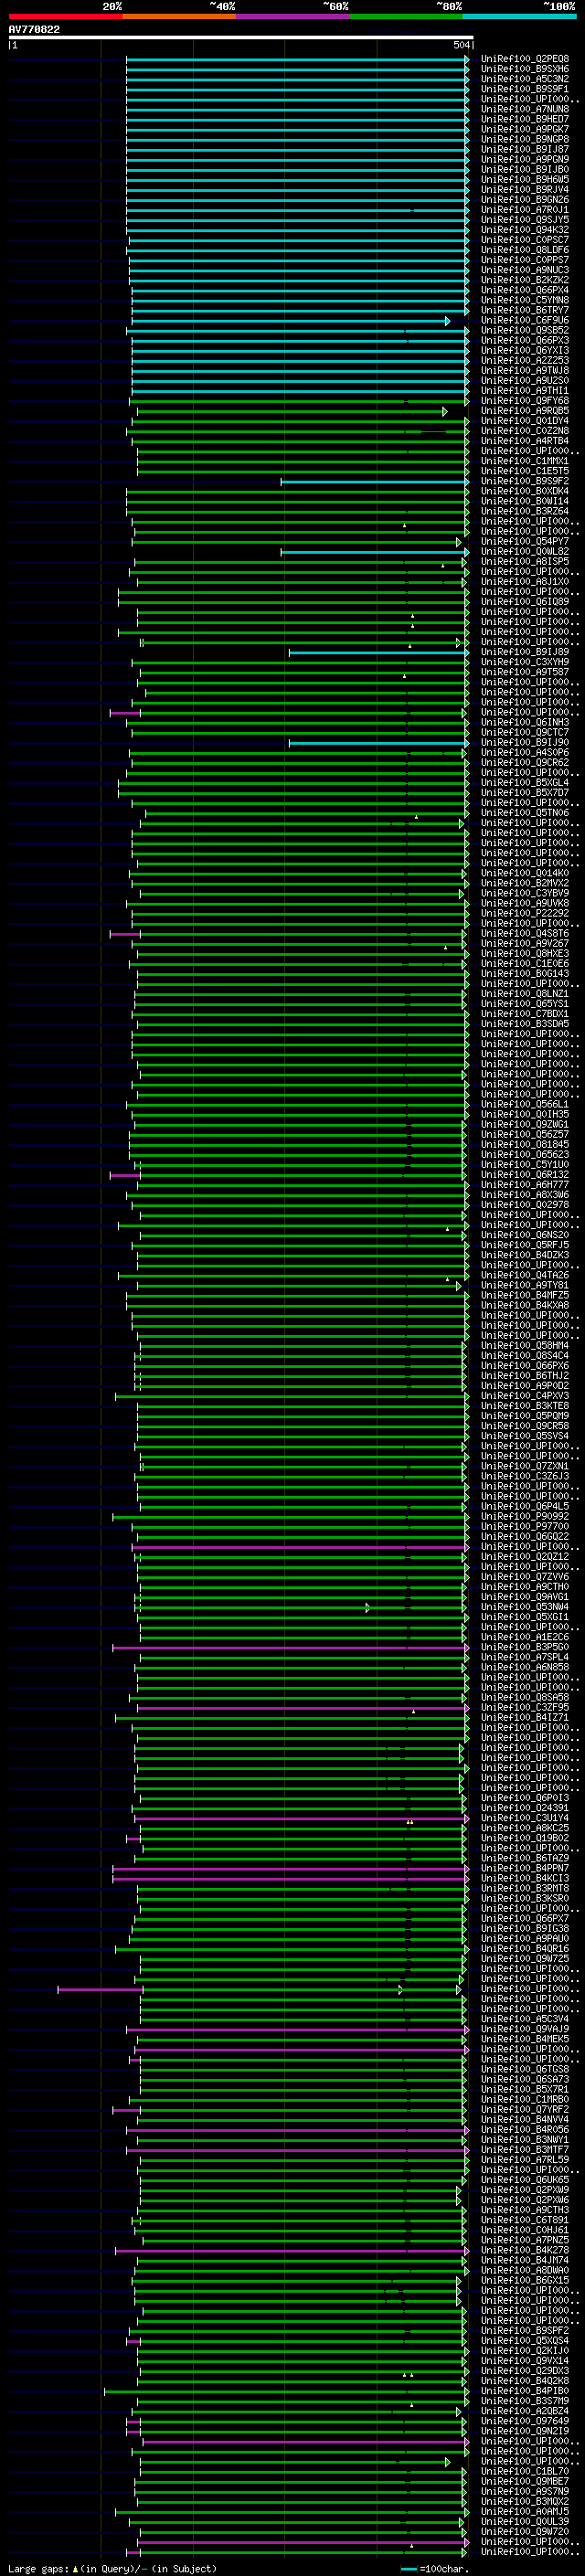Open hit UniRef100_C3ZF95

524,1708
